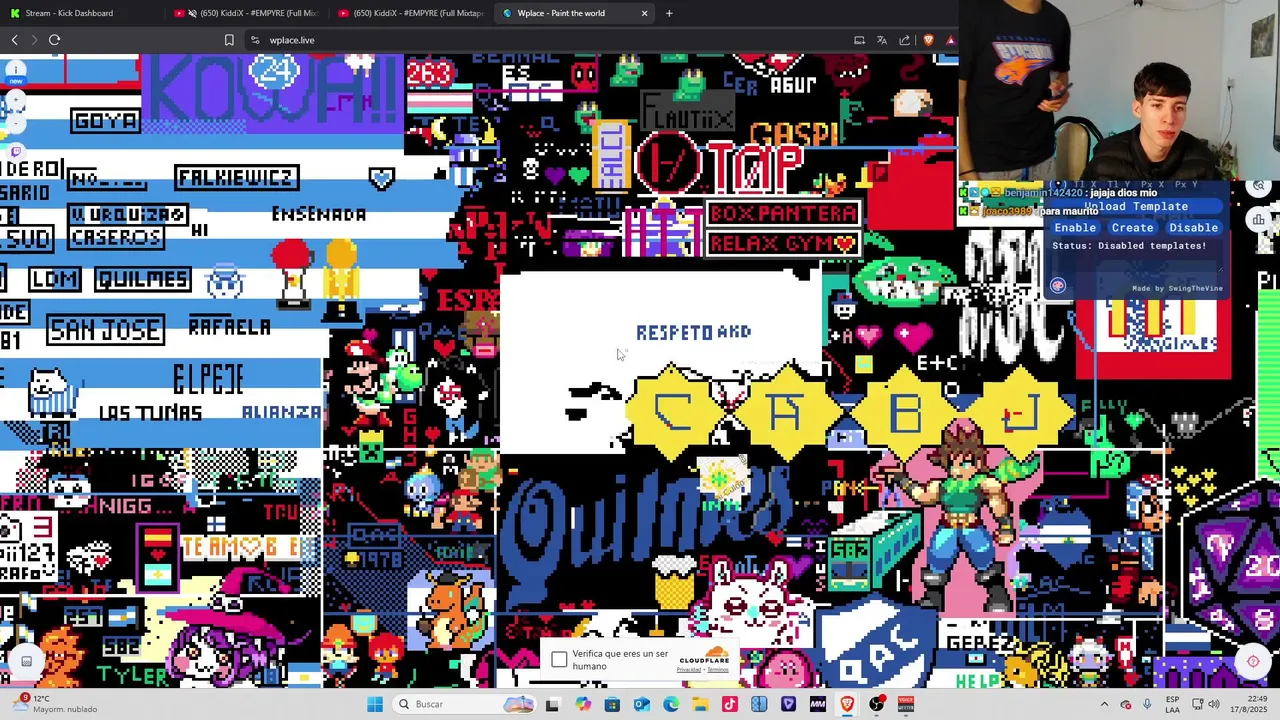Open Microsoft Store from taskbar
1280x720 pixels.
612,704
